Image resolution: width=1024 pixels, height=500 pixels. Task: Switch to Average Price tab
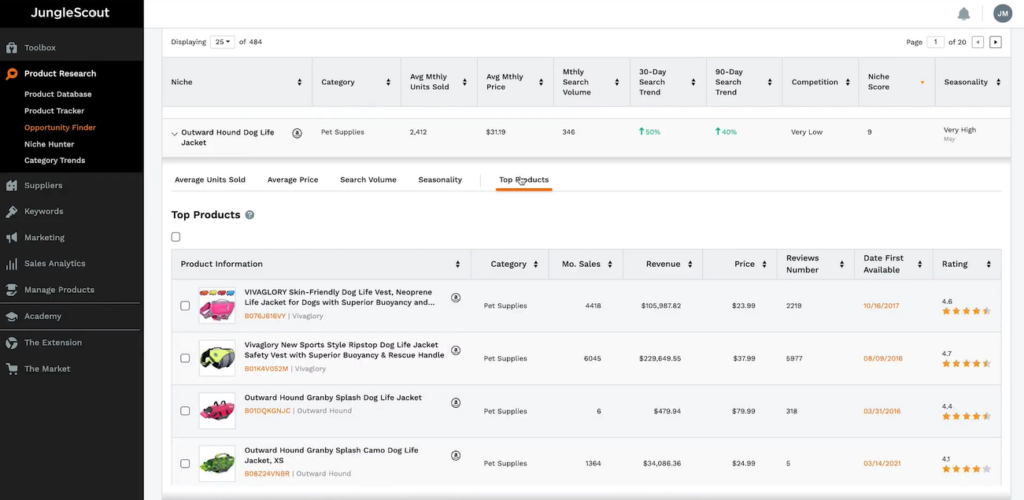tap(293, 180)
